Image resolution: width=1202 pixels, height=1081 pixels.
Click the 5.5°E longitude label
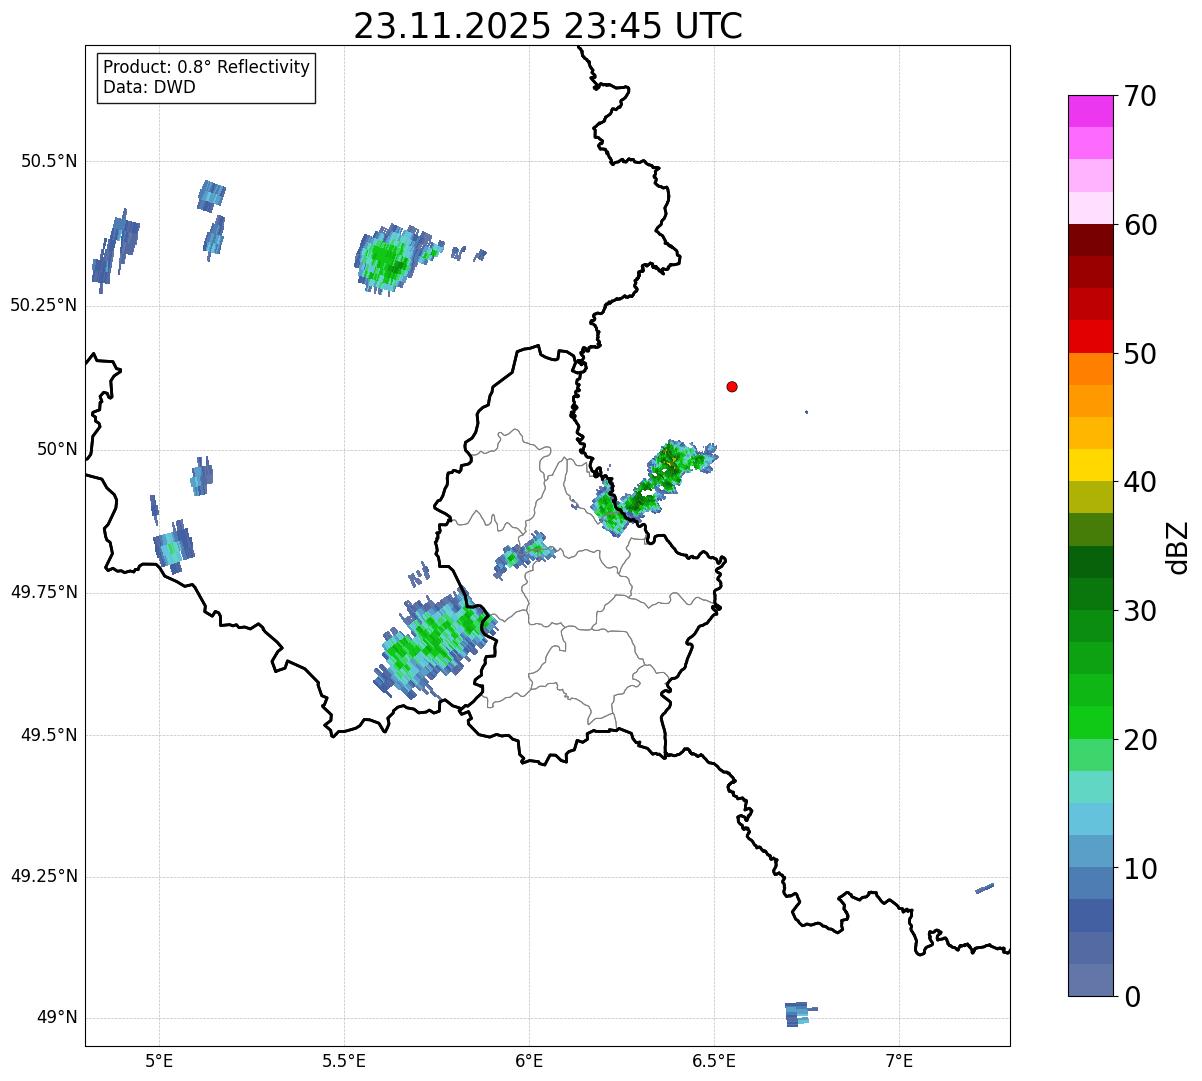(x=344, y=1061)
